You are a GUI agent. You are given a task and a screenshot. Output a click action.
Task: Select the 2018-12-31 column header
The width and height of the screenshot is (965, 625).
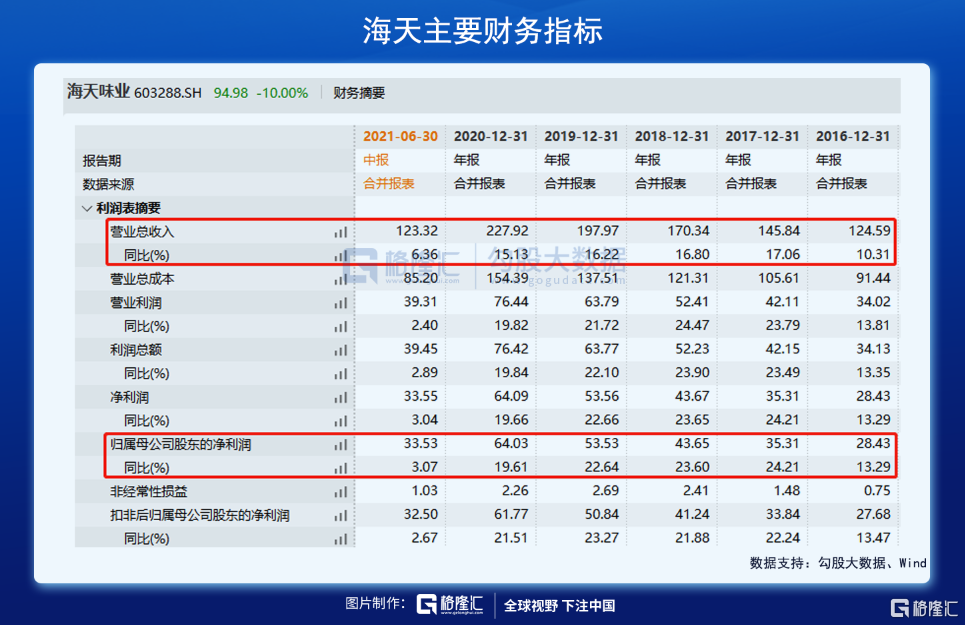pyautogui.click(x=672, y=137)
